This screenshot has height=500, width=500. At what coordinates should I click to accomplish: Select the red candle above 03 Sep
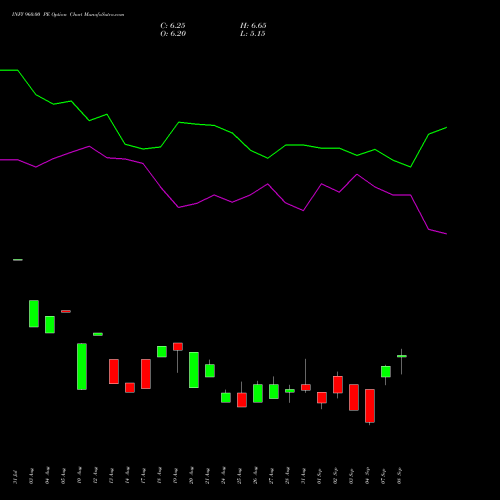(354, 397)
